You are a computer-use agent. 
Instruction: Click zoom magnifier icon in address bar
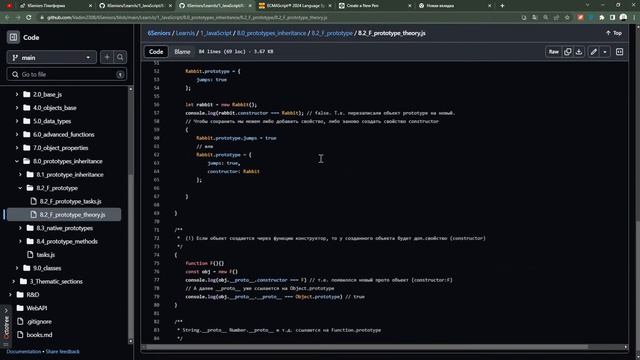[x=546, y=18]
